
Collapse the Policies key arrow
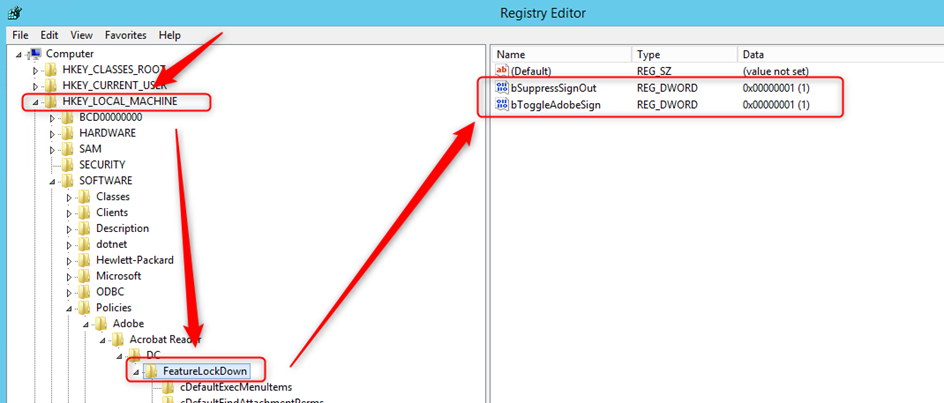point(70,308)
